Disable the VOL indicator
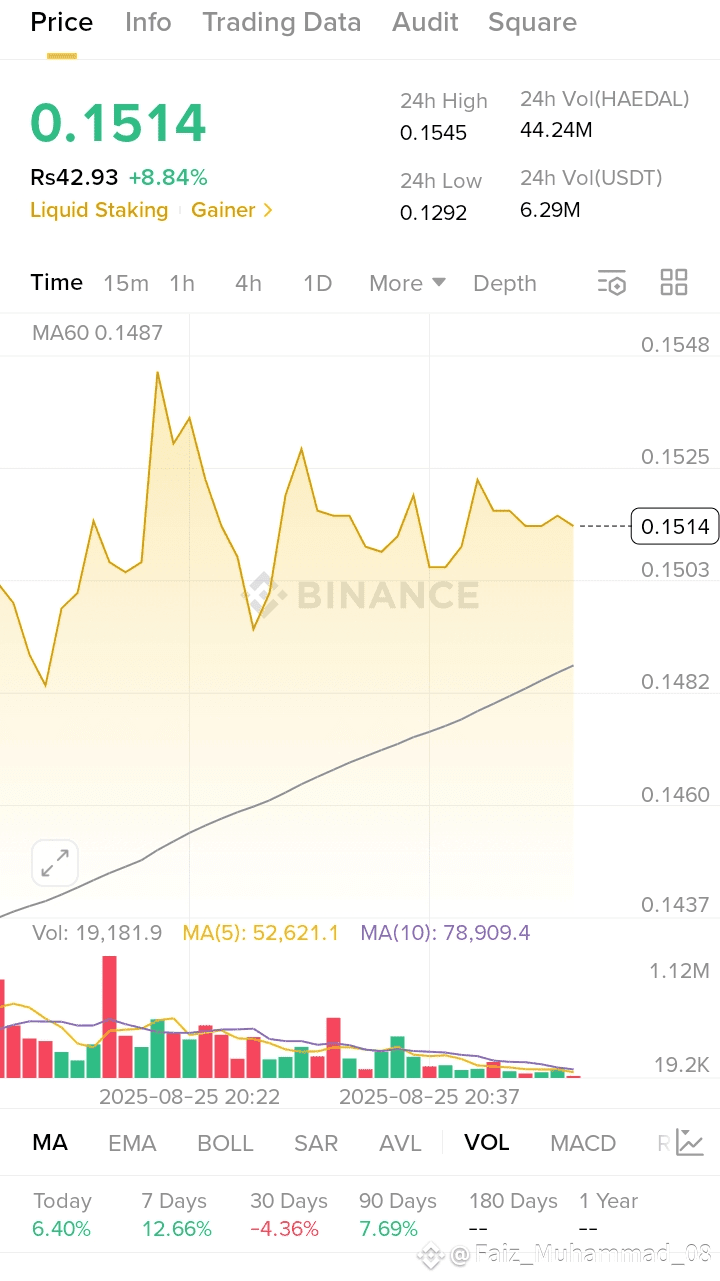Viewport: 720px width, 1281px height. (486, 1143)
